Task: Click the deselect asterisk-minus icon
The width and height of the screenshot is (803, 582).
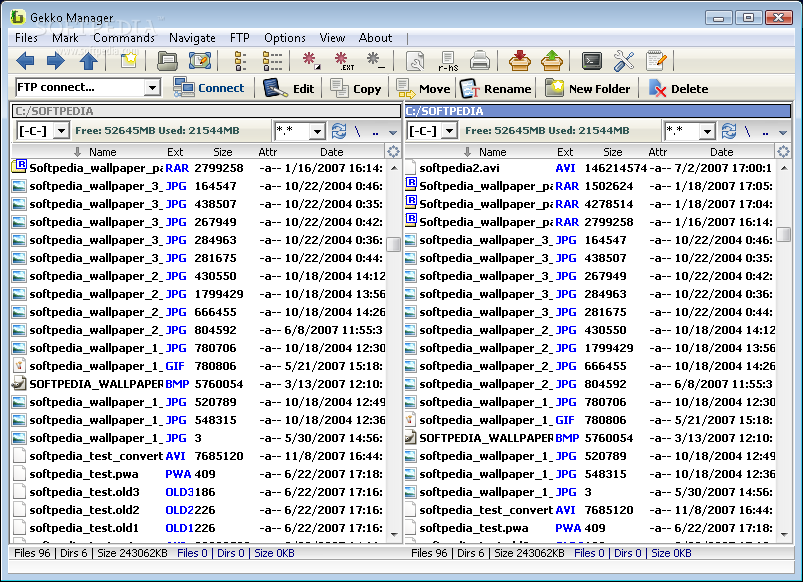Action: coord(375,61)
